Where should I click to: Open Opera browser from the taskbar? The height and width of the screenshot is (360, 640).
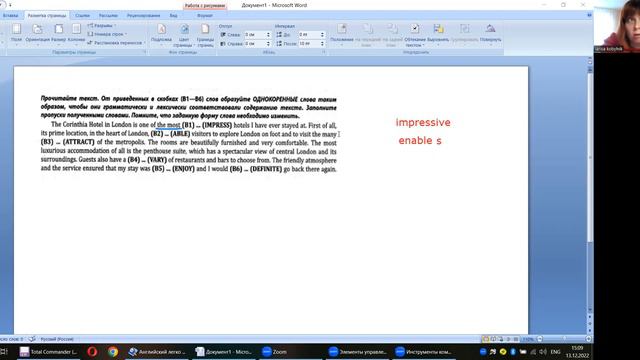[x=92, y=351]
